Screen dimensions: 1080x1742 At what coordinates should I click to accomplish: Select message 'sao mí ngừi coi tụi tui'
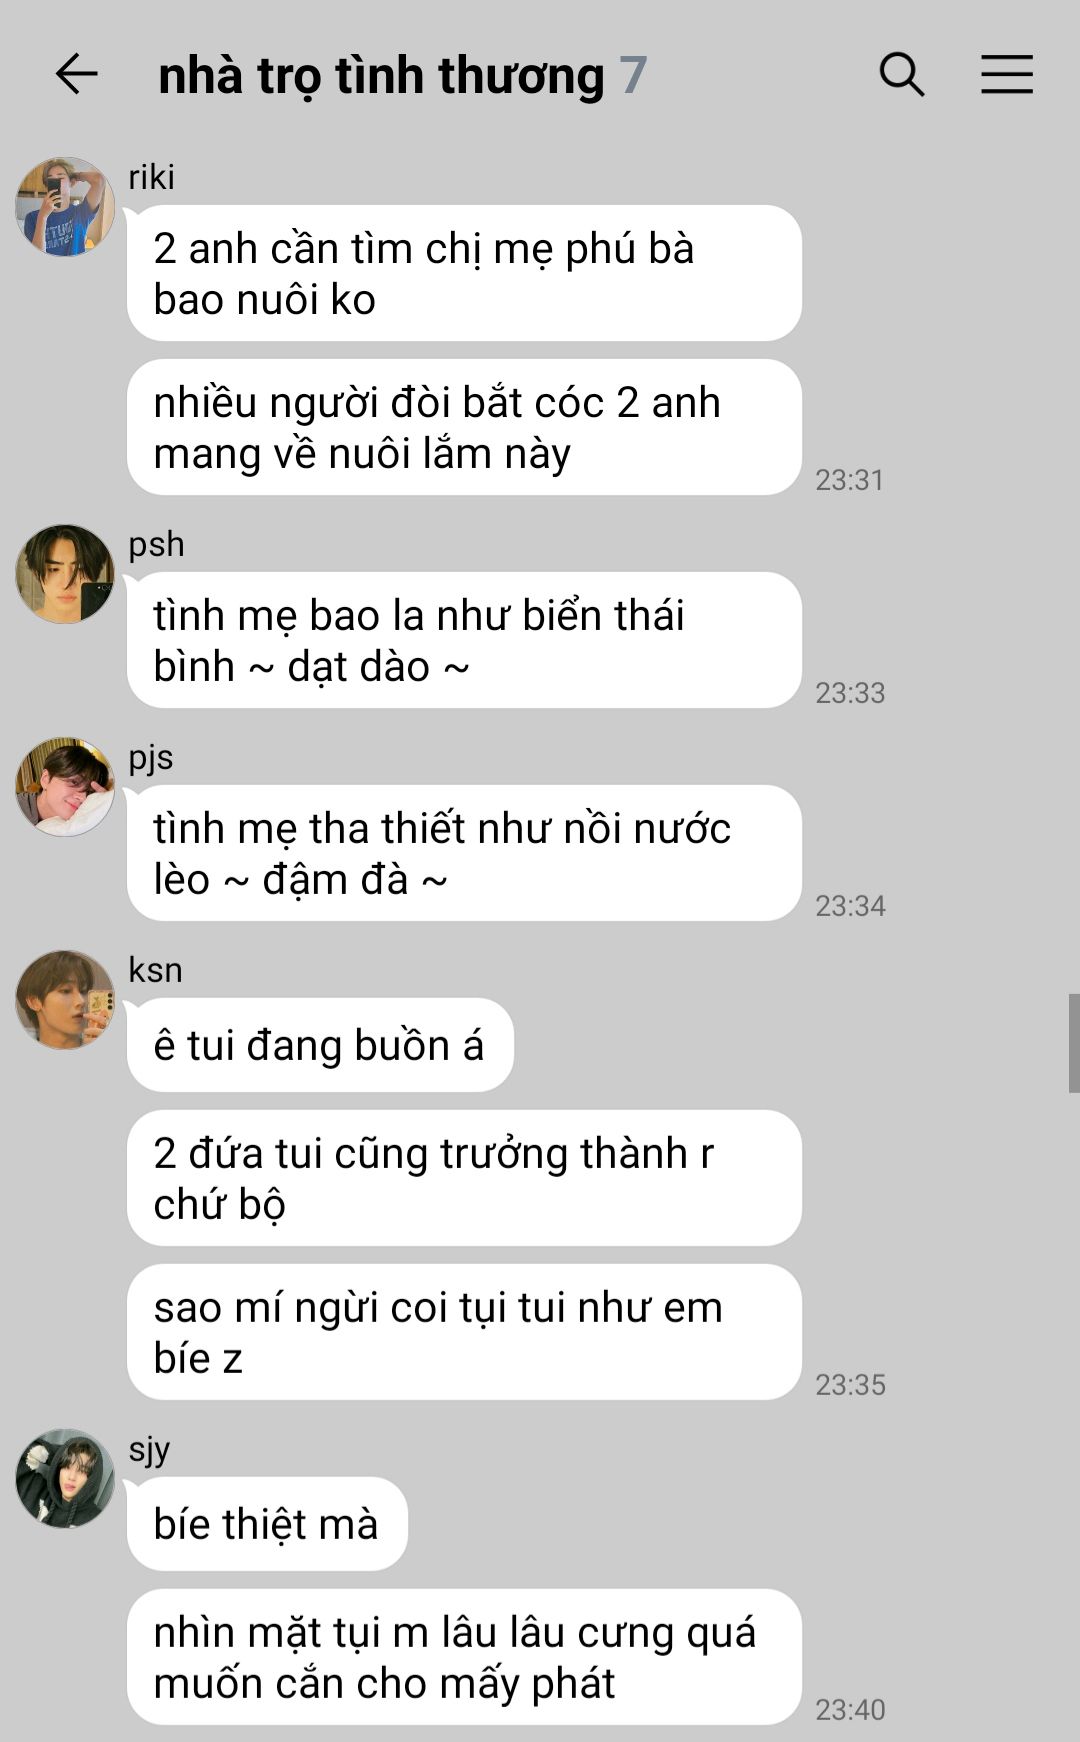(464, 1332)
